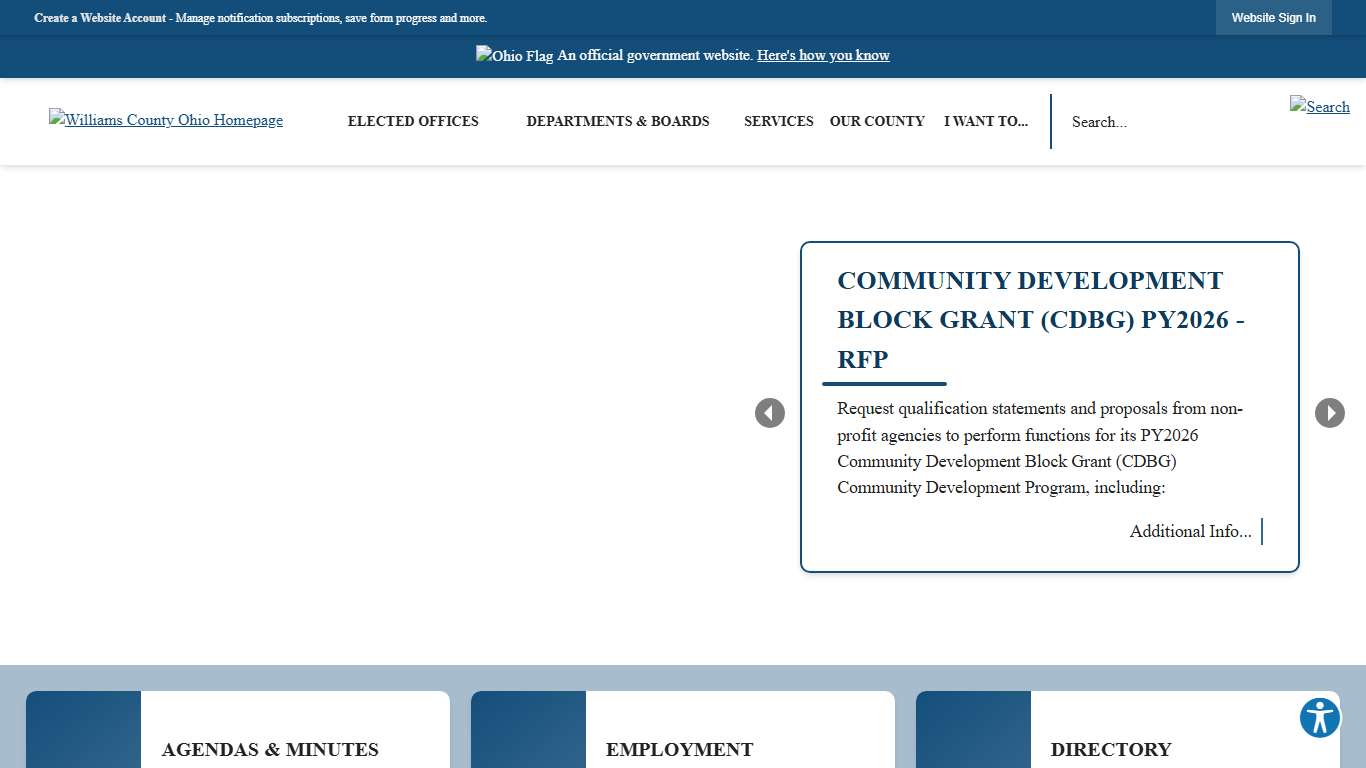Click Create a Website Account

(99, 18)
